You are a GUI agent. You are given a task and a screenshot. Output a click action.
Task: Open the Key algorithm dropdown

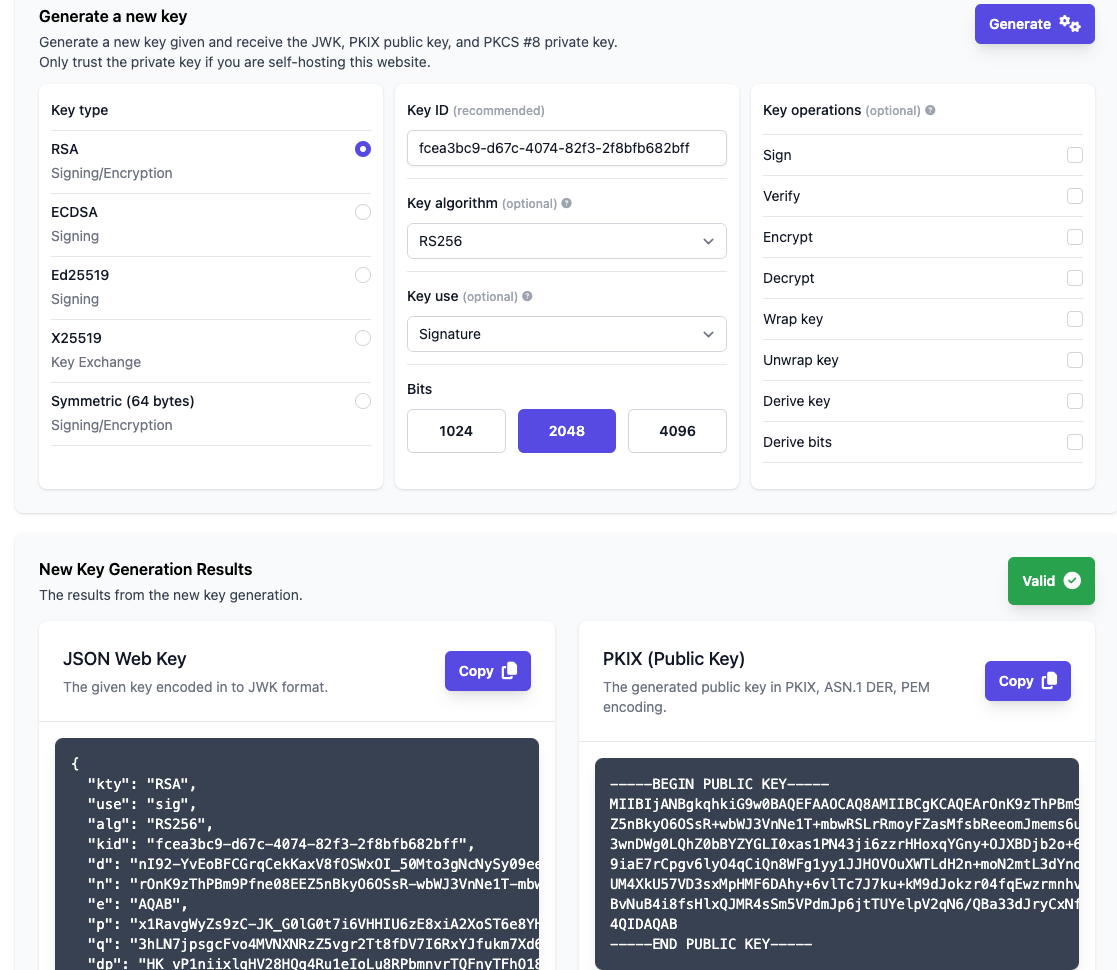[x=566, y=241]
